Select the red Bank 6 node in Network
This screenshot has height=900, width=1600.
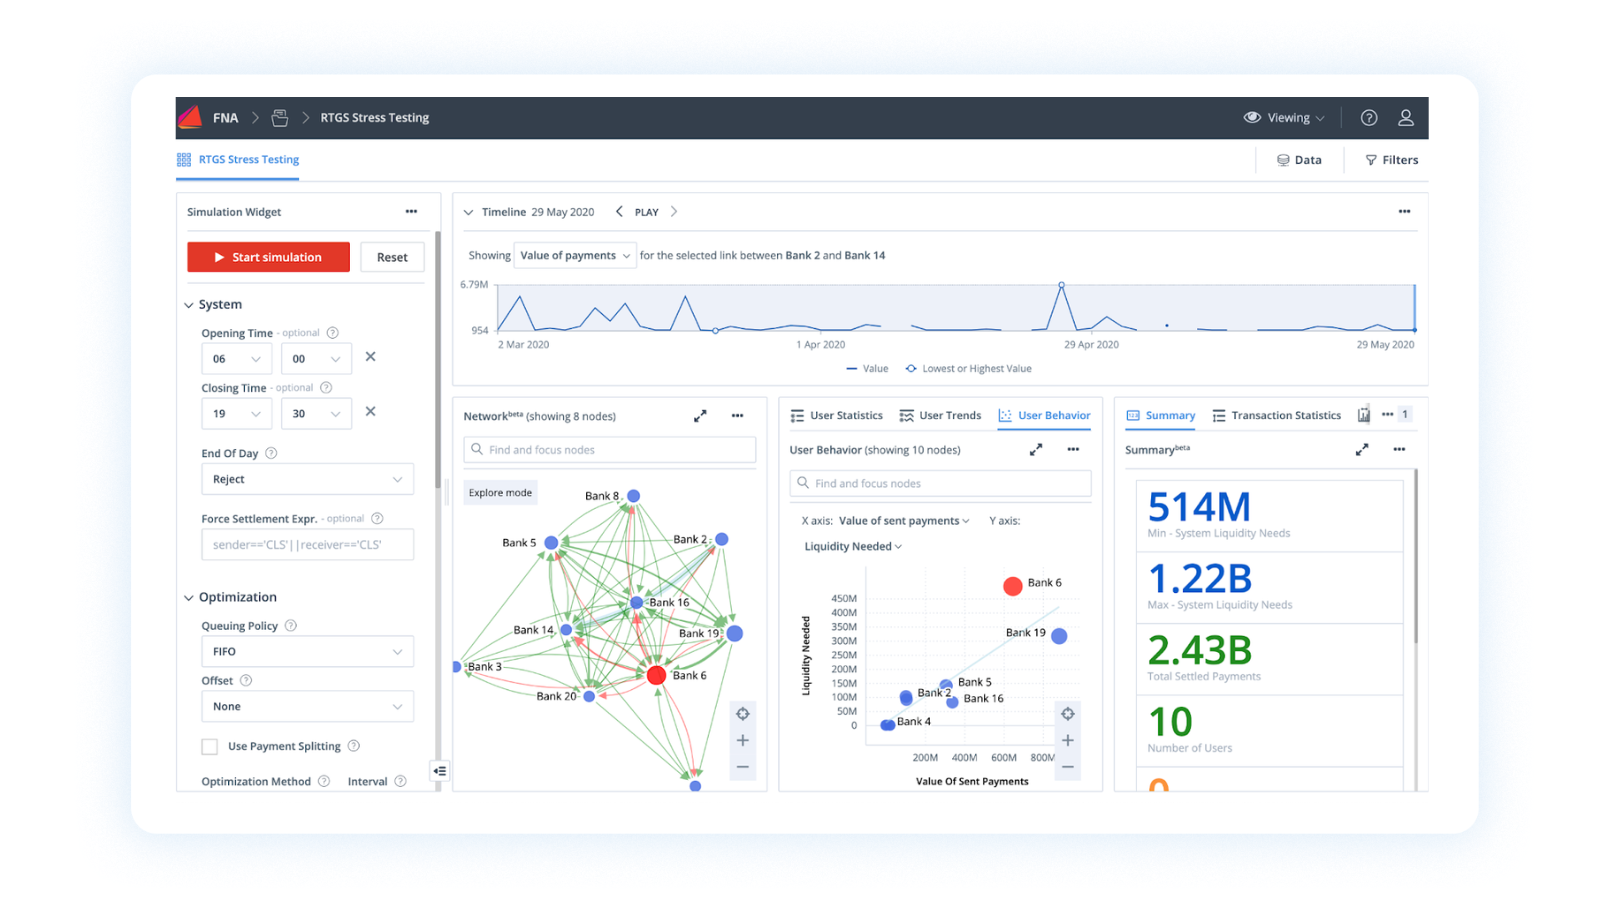(x=656, y=676)
